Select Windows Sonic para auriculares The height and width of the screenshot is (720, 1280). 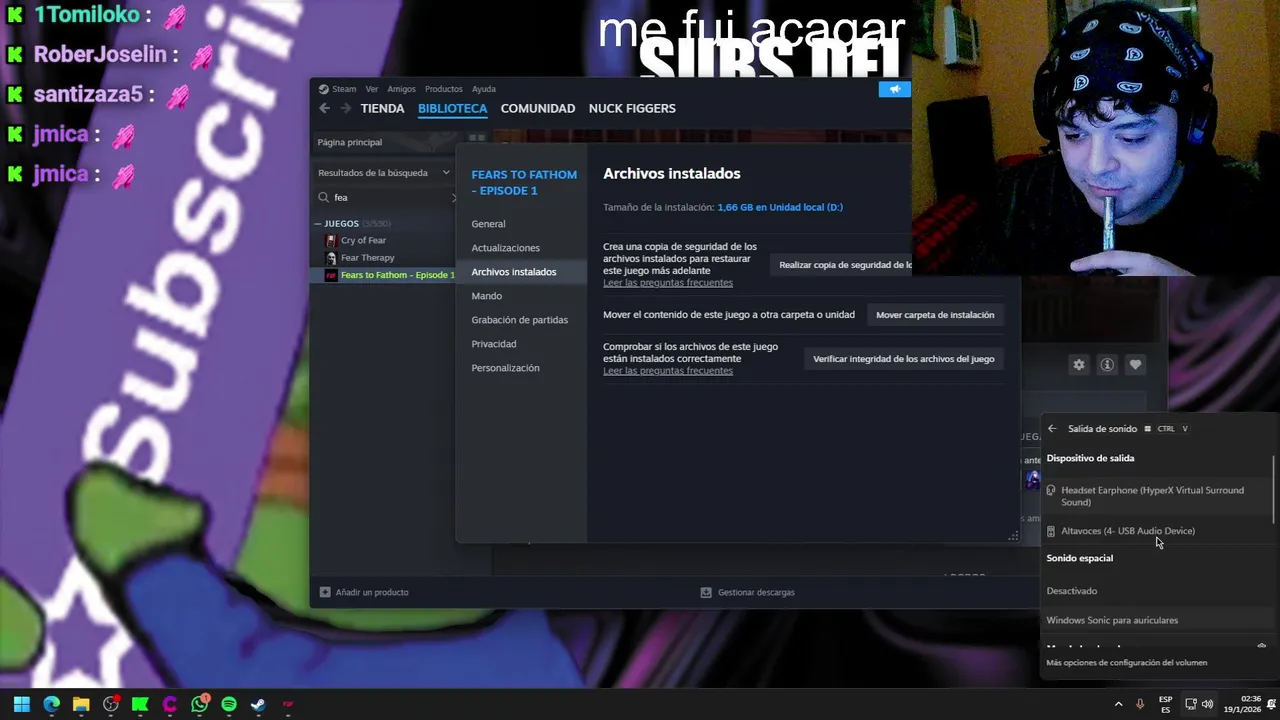point(1155,620)
